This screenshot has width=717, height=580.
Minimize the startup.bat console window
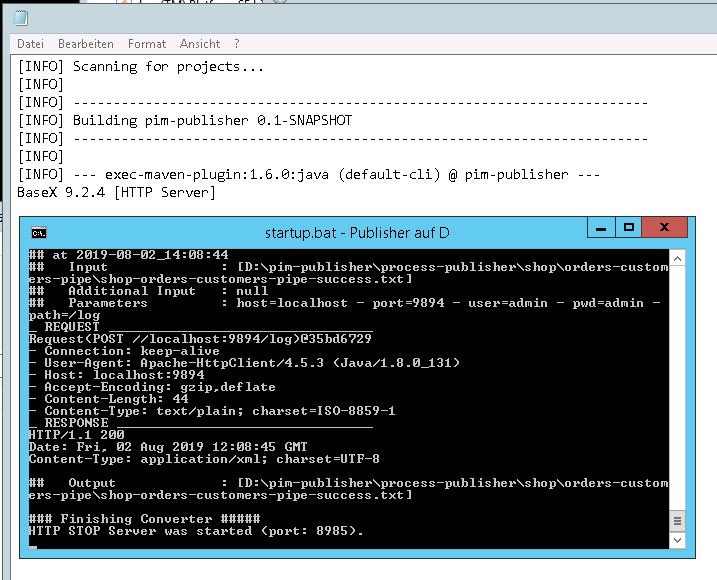click(601, 228)
